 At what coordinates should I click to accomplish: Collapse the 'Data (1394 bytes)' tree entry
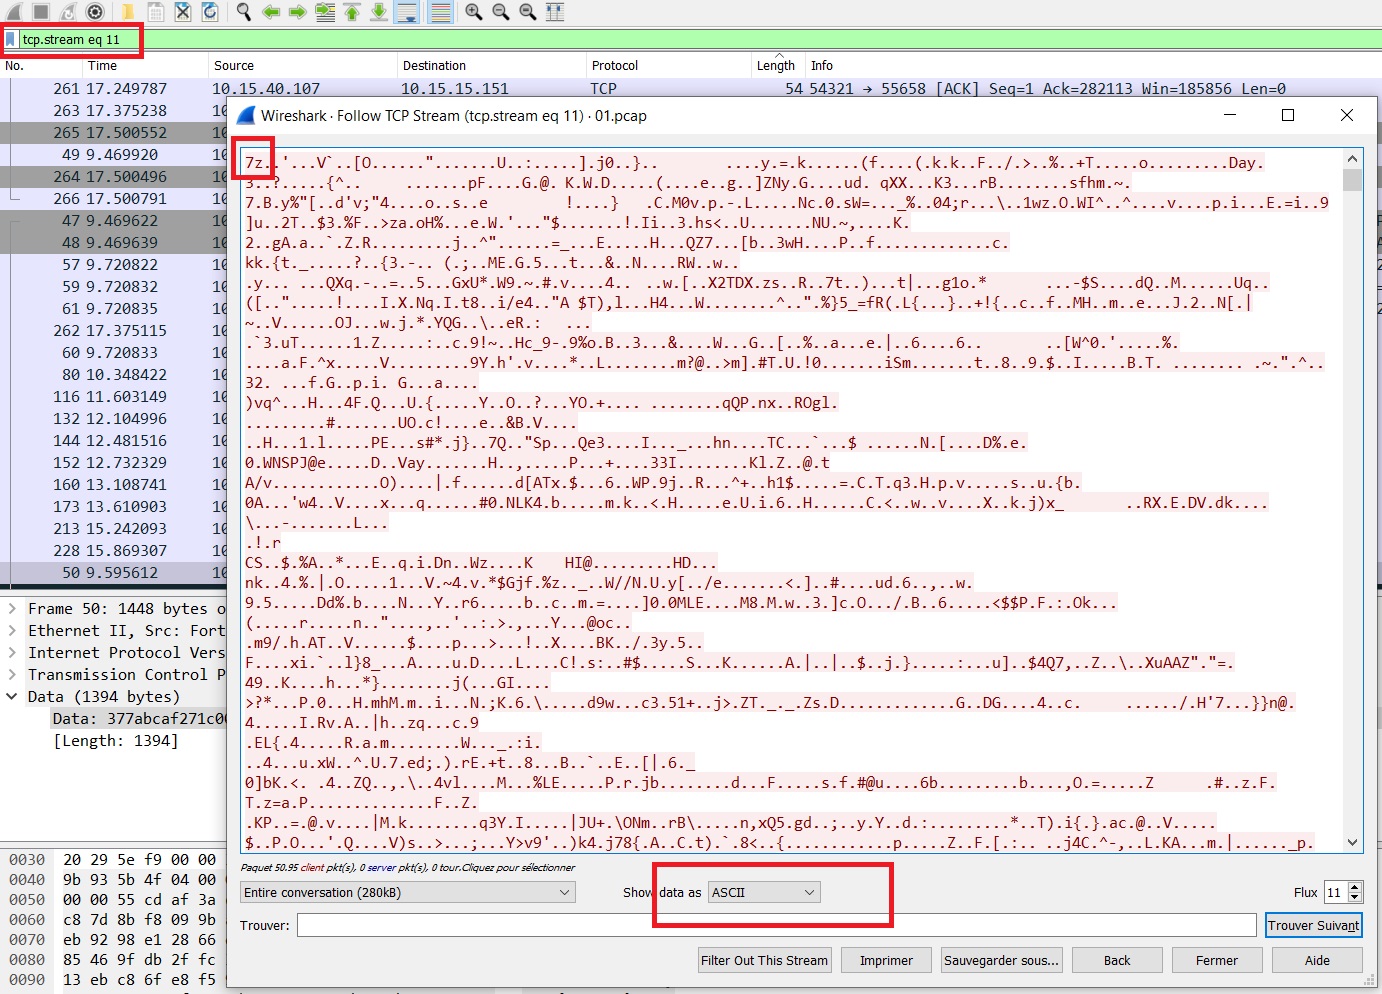pyautogui.click(x=11, y=697)
